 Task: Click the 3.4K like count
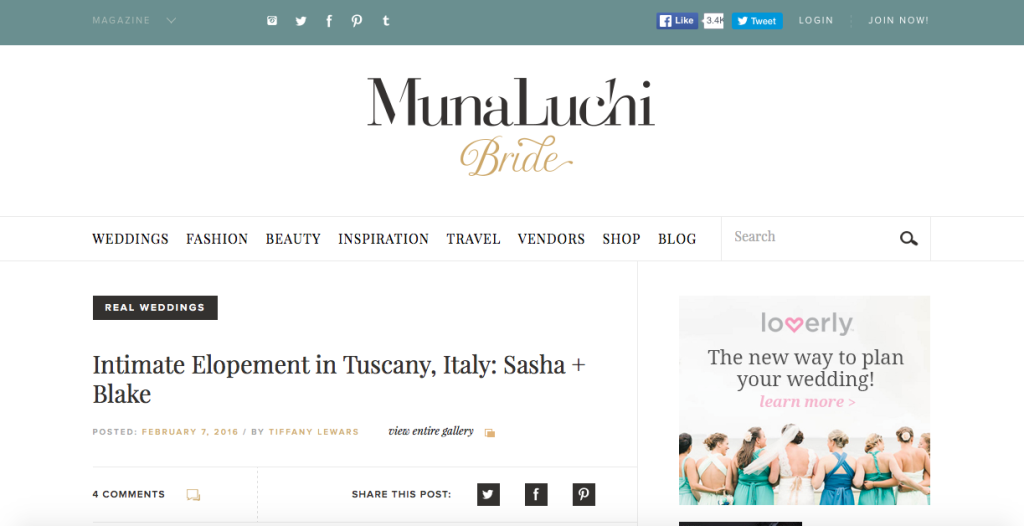tap(714, 21)
